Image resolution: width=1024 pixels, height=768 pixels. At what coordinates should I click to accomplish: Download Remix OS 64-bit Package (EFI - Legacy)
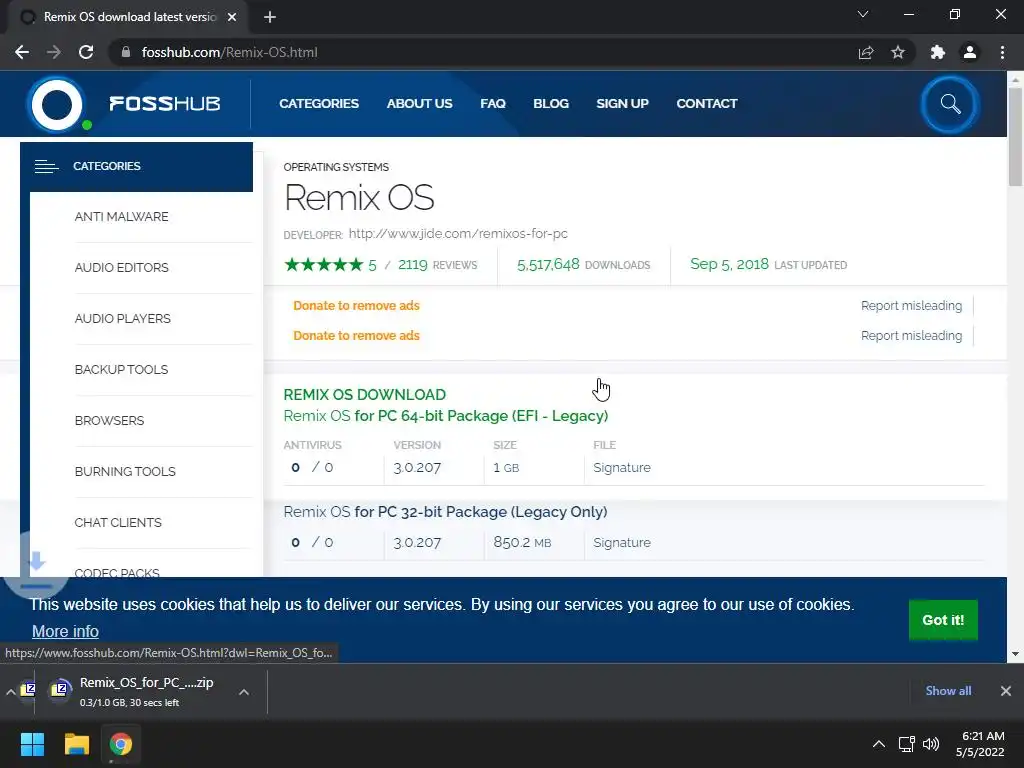coord(445,416)
